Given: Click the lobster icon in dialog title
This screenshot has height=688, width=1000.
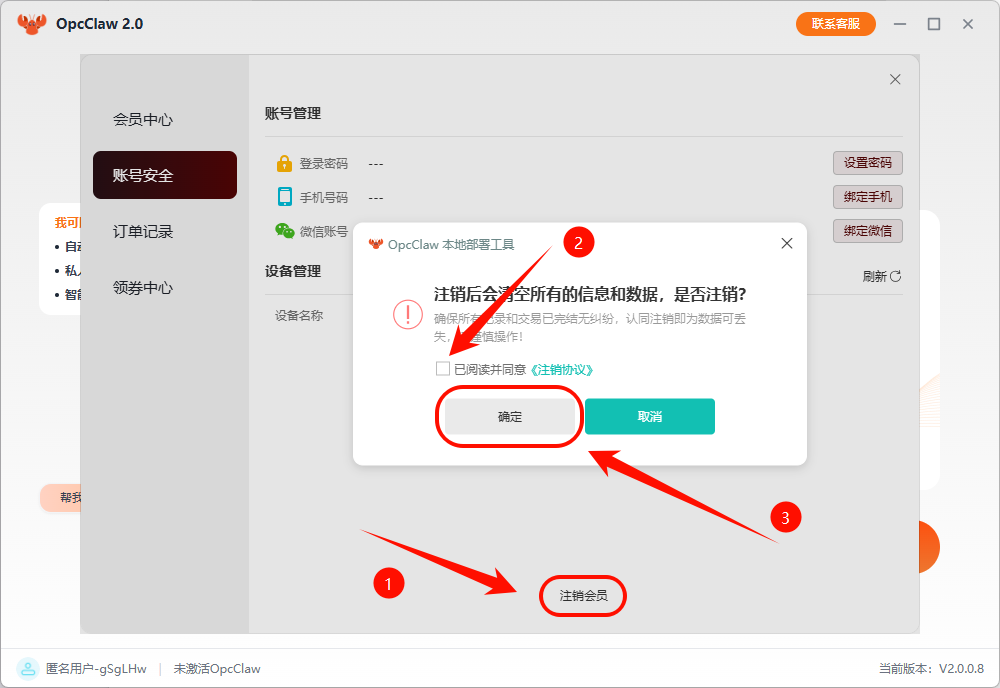Looking at the screenshot, I should pos(376,244).
